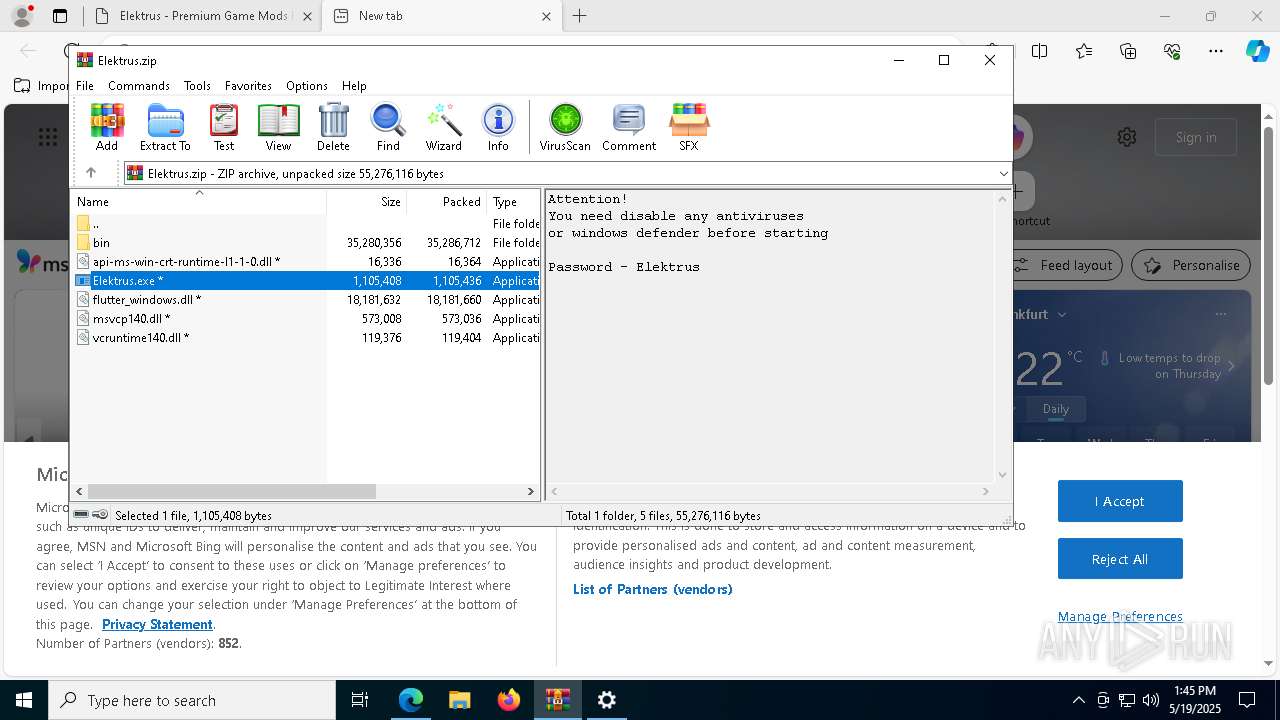Click the Comment toolbar icon
1280x720 pixels.
(629, 127)
